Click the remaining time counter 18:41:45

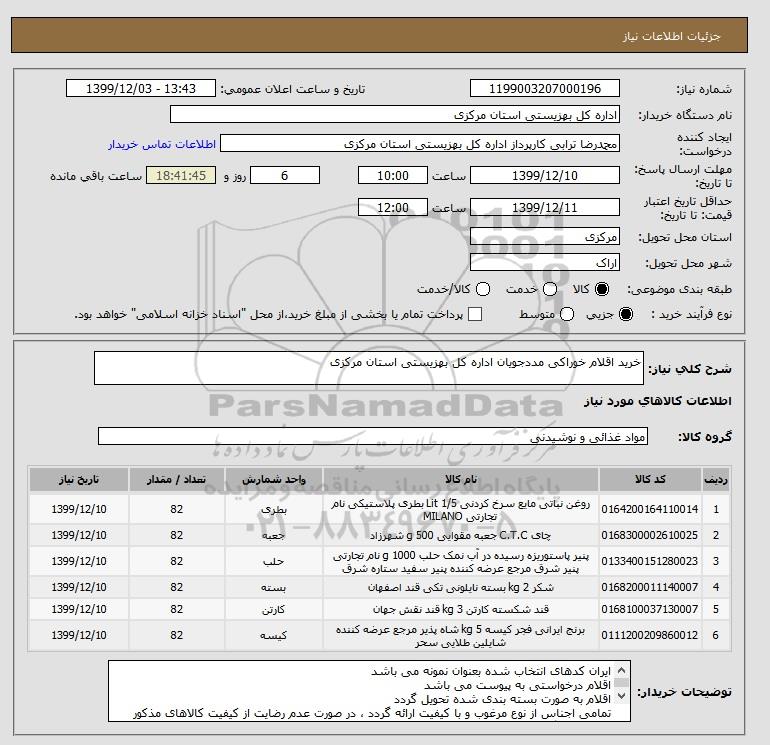(x=181, y=175)
